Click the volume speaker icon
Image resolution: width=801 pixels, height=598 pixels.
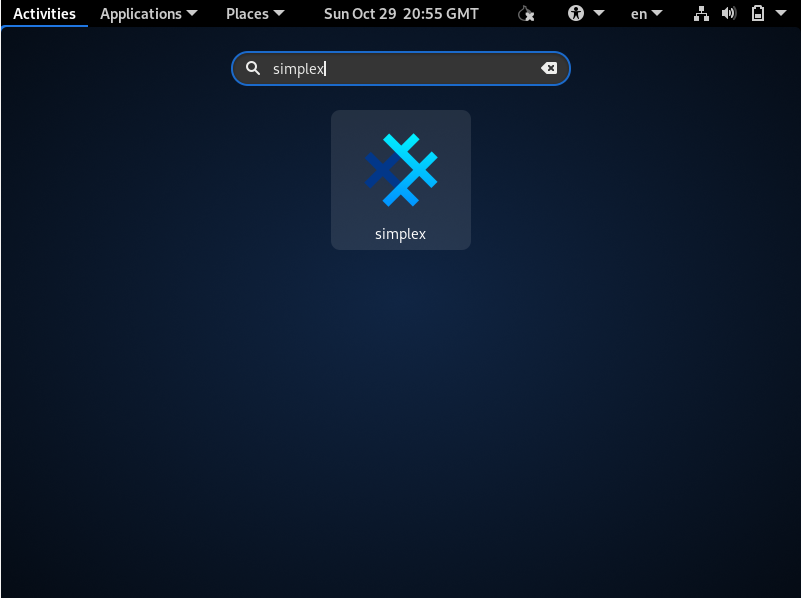[x=729, y=13]
